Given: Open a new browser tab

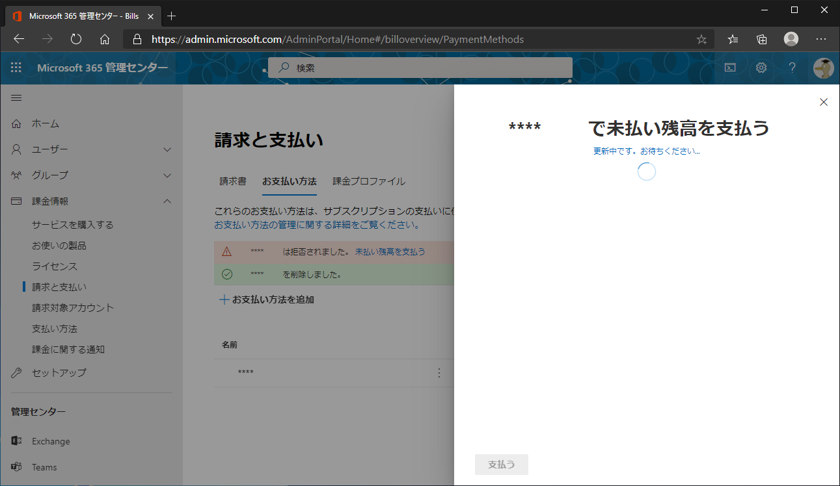Looking at the screenshot, I should click(171, 16).
